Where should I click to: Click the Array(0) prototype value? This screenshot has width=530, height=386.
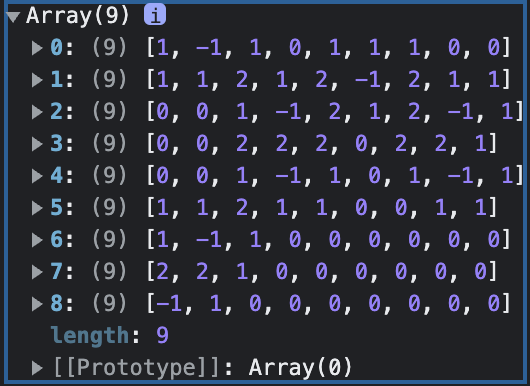pyautogui.click(x=300, y=367)
